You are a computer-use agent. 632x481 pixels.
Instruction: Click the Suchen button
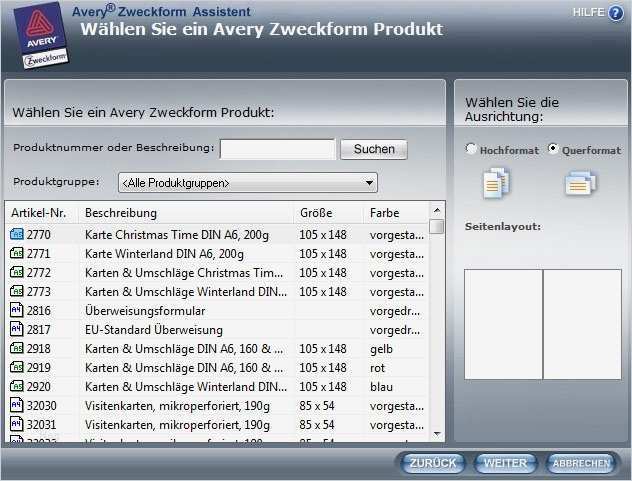tap(374, 150)
